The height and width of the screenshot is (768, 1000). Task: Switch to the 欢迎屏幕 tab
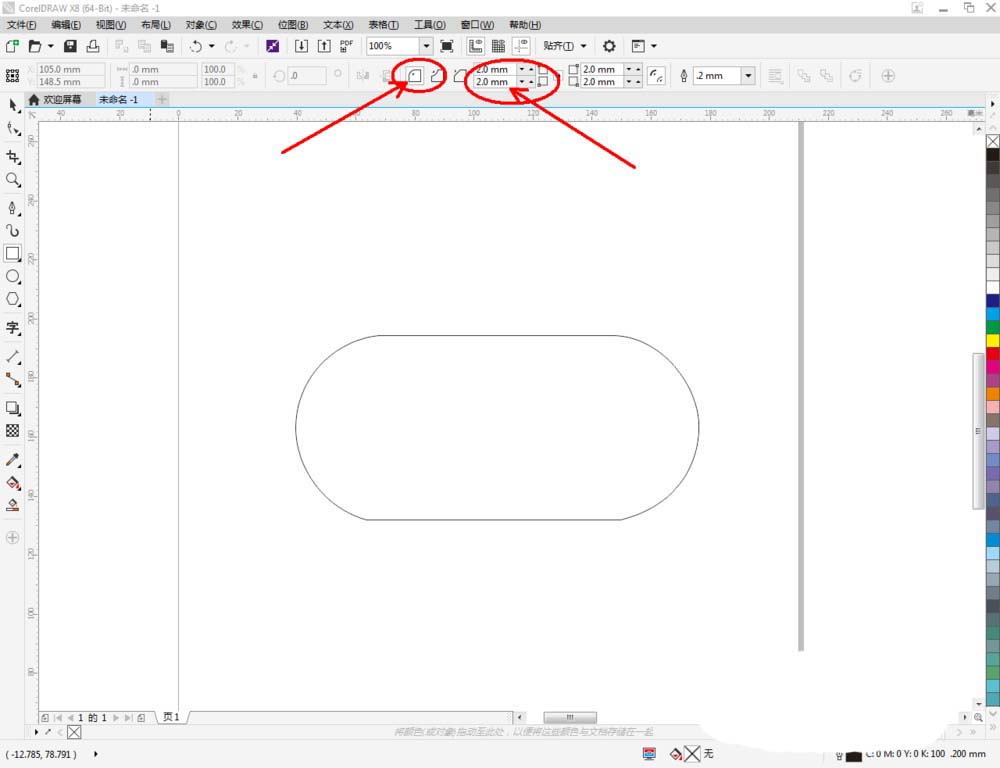point(62,100)
